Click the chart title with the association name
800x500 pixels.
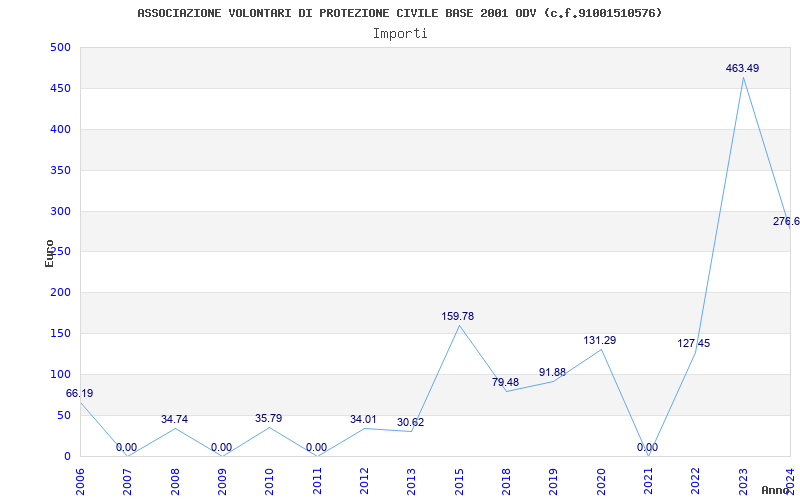tap(400, 13)
